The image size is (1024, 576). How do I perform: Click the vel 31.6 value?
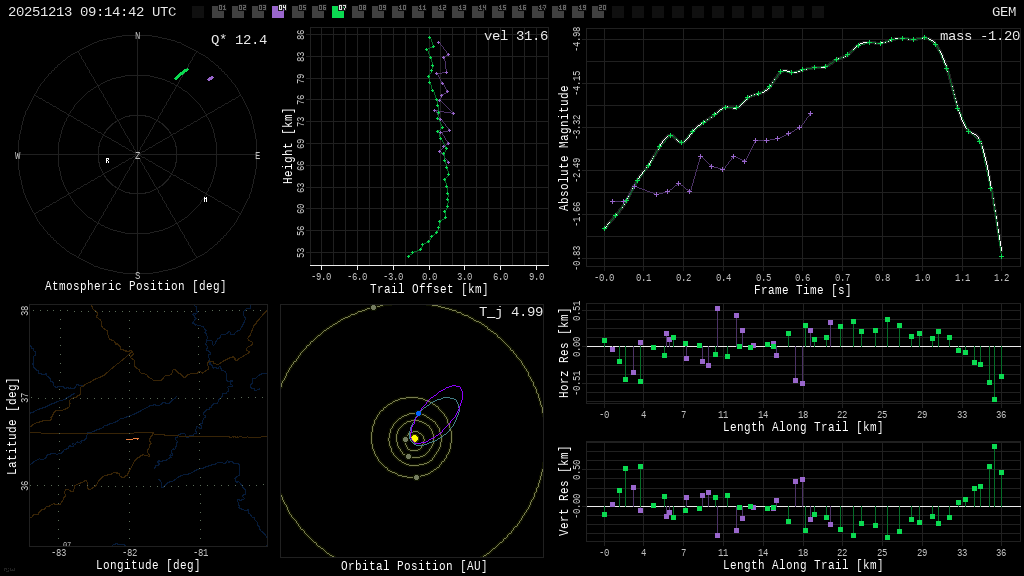click(x=516, y=36)
